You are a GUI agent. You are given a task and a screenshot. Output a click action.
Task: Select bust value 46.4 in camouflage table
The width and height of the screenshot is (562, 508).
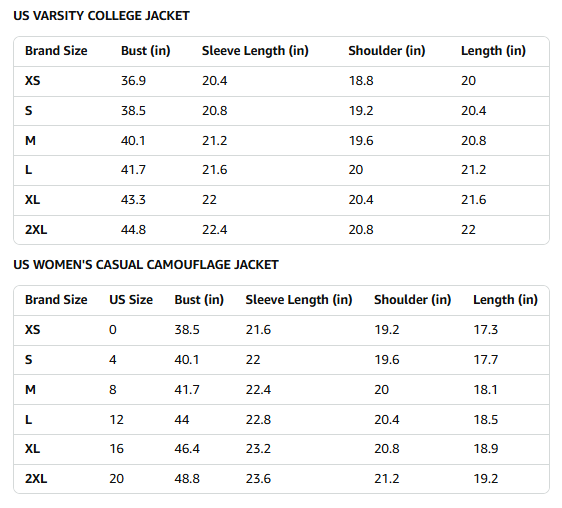[x=187, y=448]
